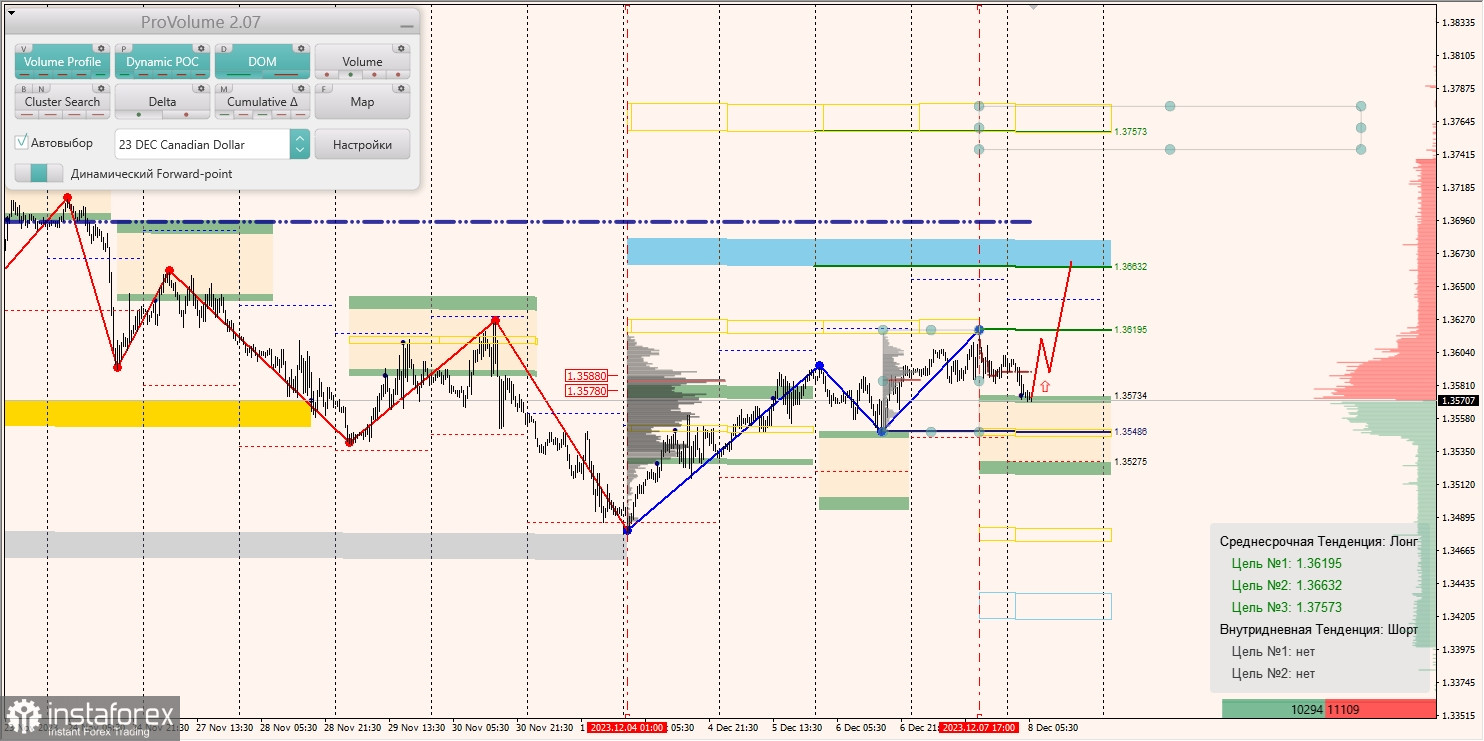This screenshot has width=1484, height=741.
Task: Enable the Cluster Search indicator
Action: [62, 102]
